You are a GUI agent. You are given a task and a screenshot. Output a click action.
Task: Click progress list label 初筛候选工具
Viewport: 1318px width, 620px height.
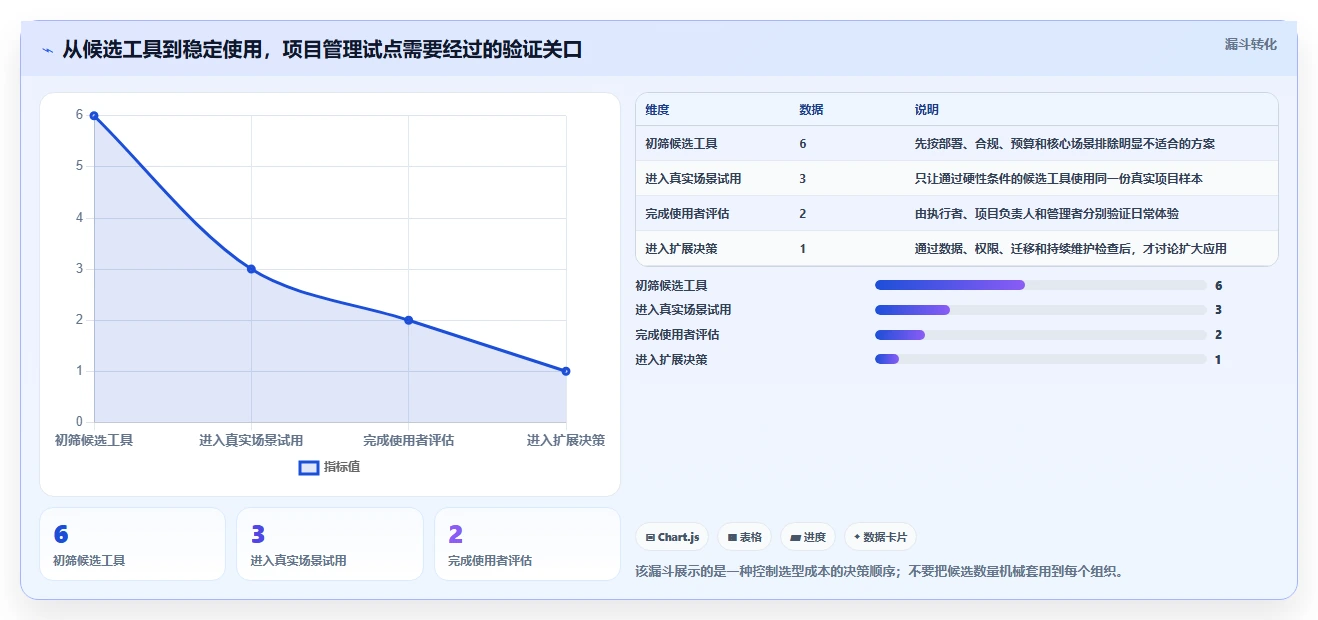(671, 286)
